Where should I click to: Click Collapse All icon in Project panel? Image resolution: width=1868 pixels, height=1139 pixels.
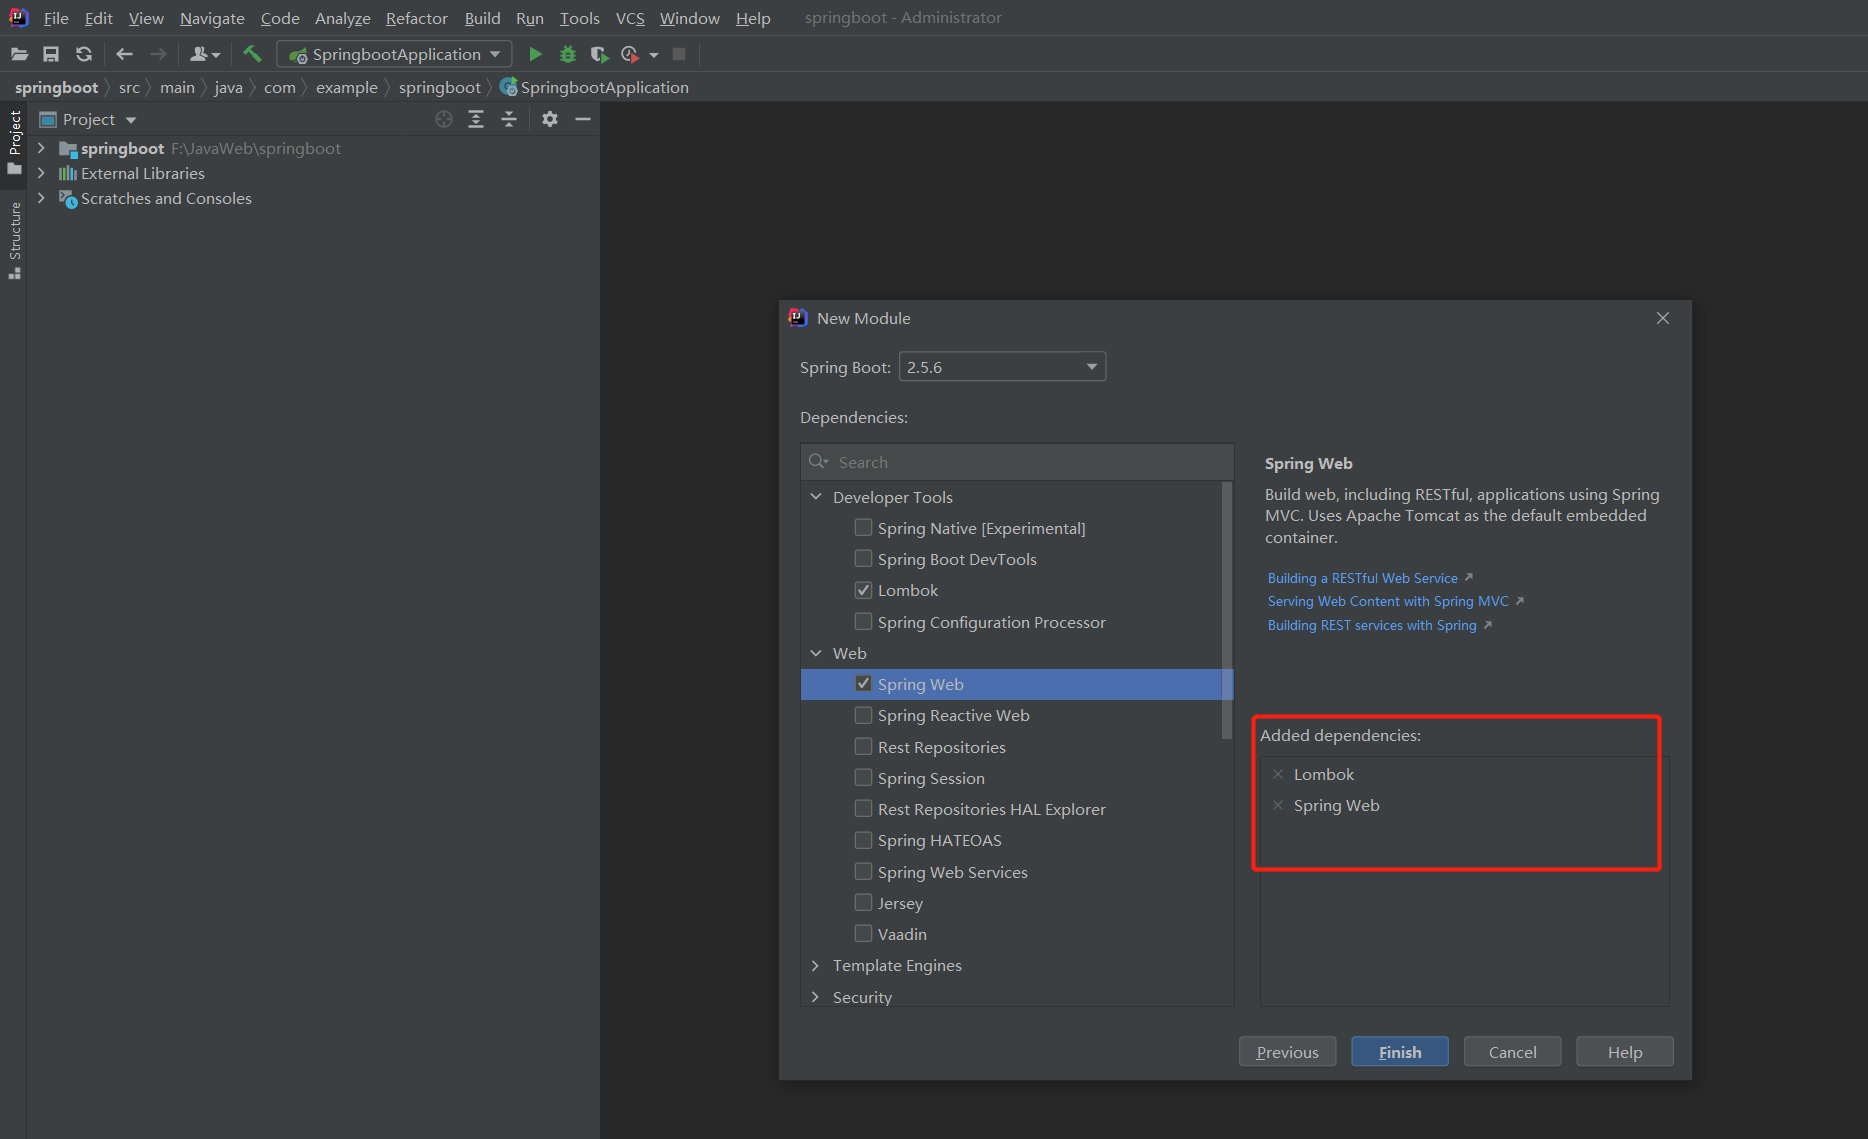coord(509,119)
